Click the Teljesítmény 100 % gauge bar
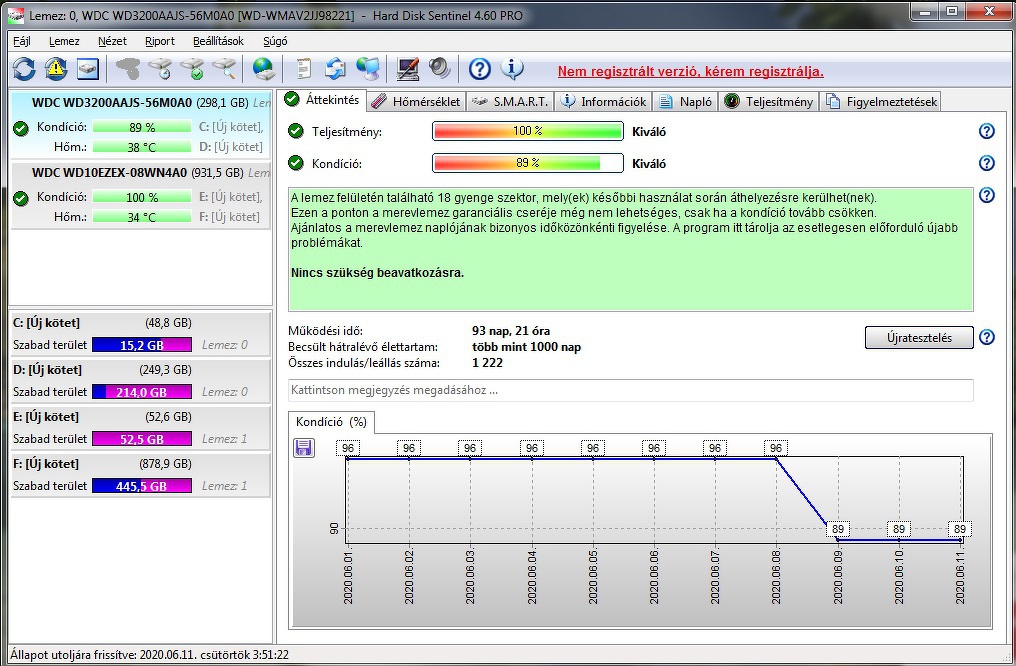 pyautogui.click(x=527, y=131)
